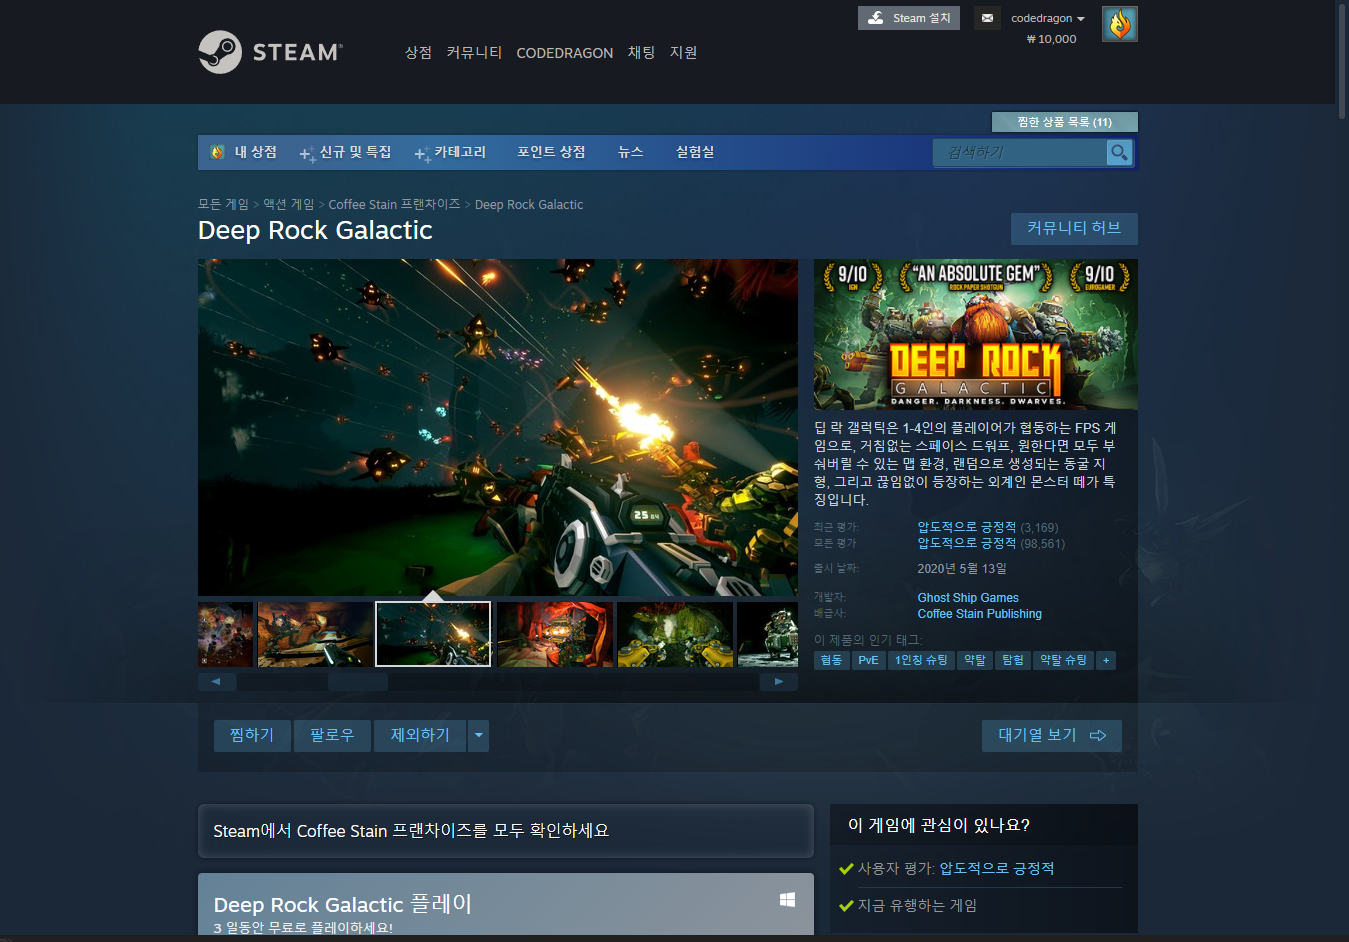This screenshot has height=942, width=1349.
Task: Select the highlighted swarm-shooting thumbnail
Action: point(433,634)
